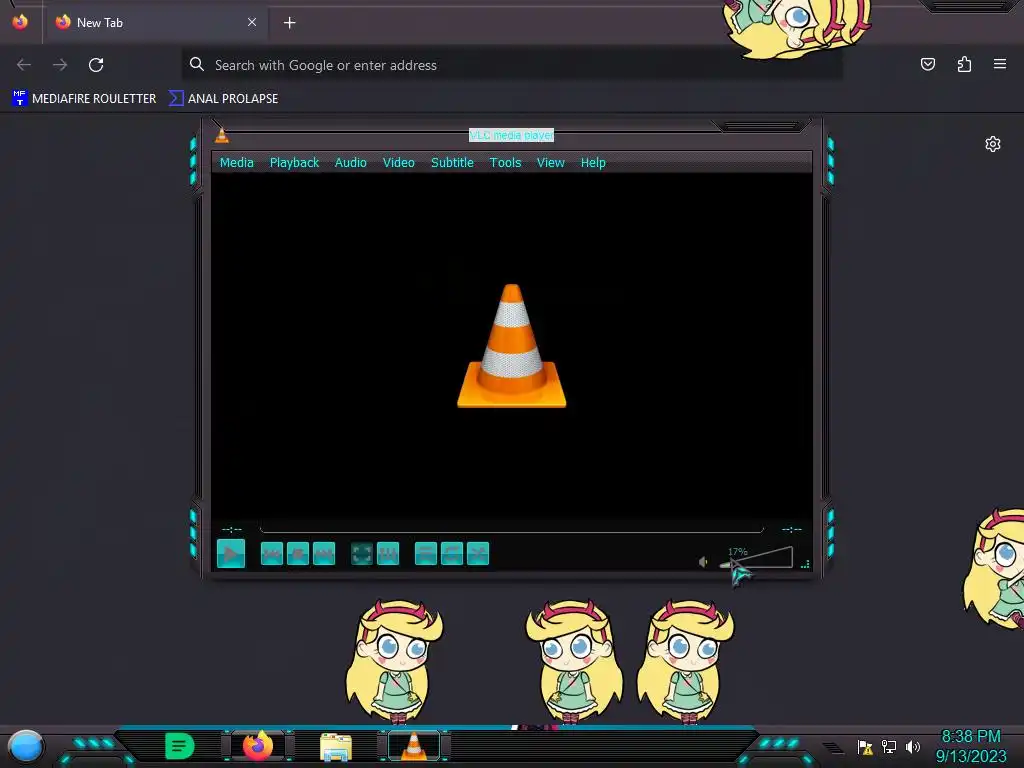Viewport: 1024px width, 768px height.
Task: Click the VLC seek progress bar
Action: tap(511, 529)
